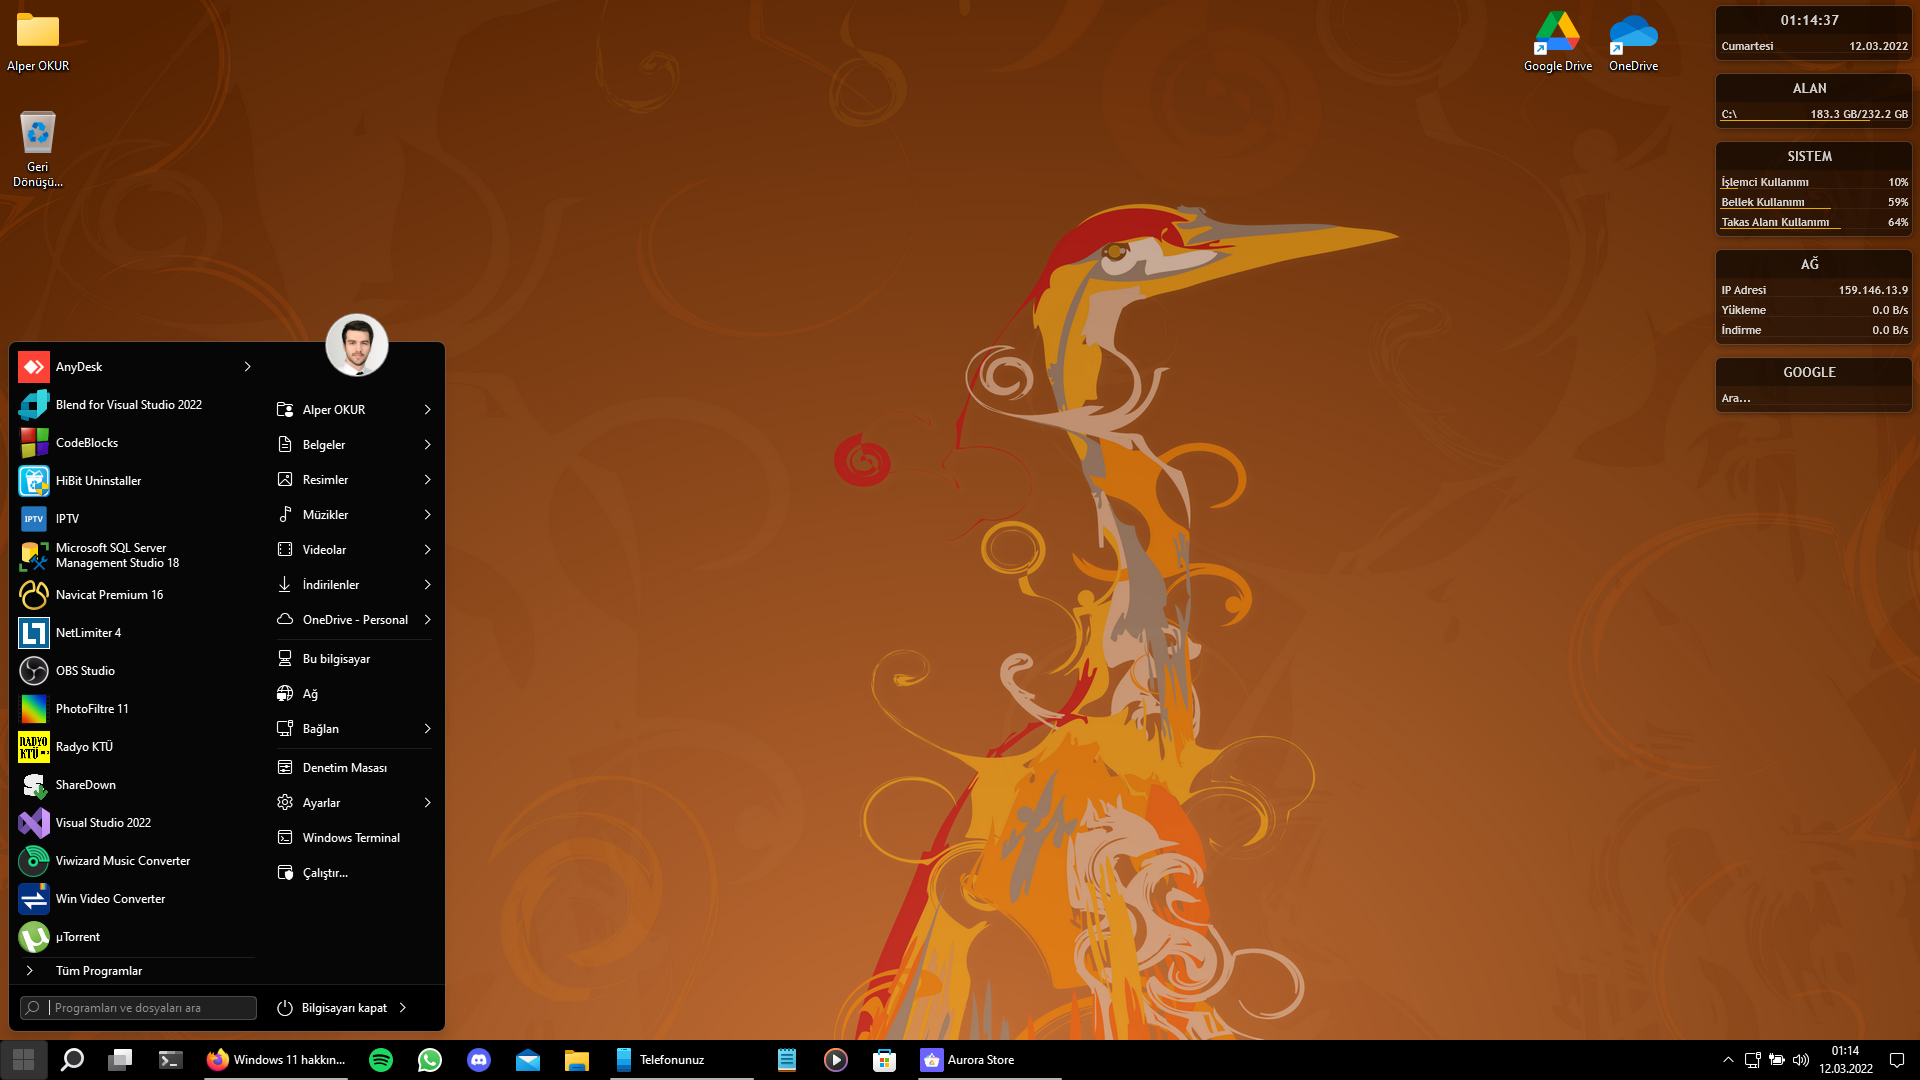The height and width of the screenshot is (1080, 1920).
Task: Open PhotoFiltre 11 program
Action: (x=92, y=709)
